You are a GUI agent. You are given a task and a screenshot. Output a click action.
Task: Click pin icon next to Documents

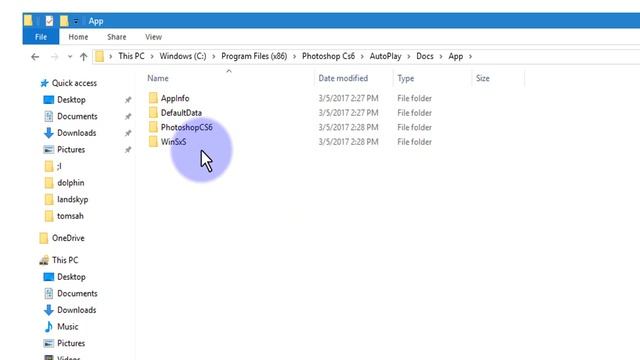pyautogui.click(x=128, y=116)
